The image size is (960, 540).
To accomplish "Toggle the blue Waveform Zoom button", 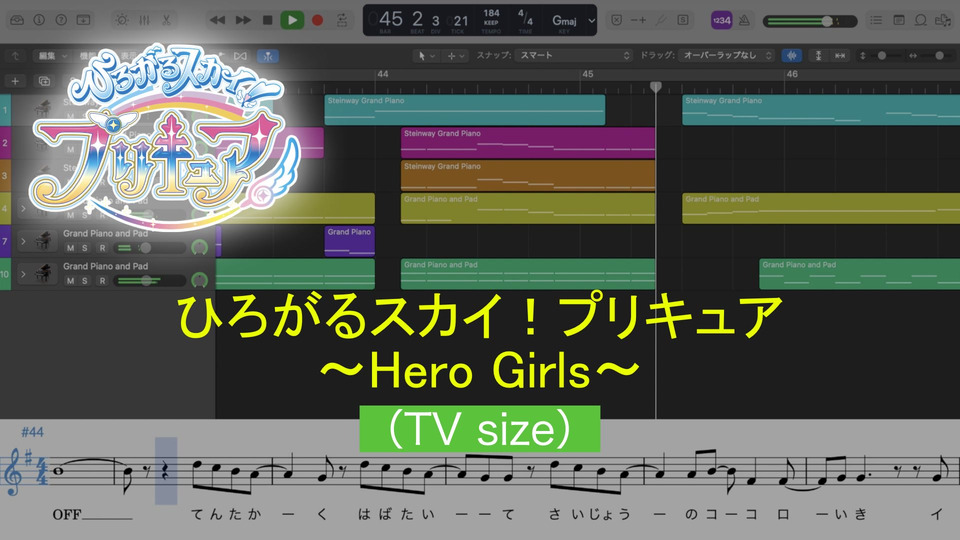I will (x=792, y=56).
